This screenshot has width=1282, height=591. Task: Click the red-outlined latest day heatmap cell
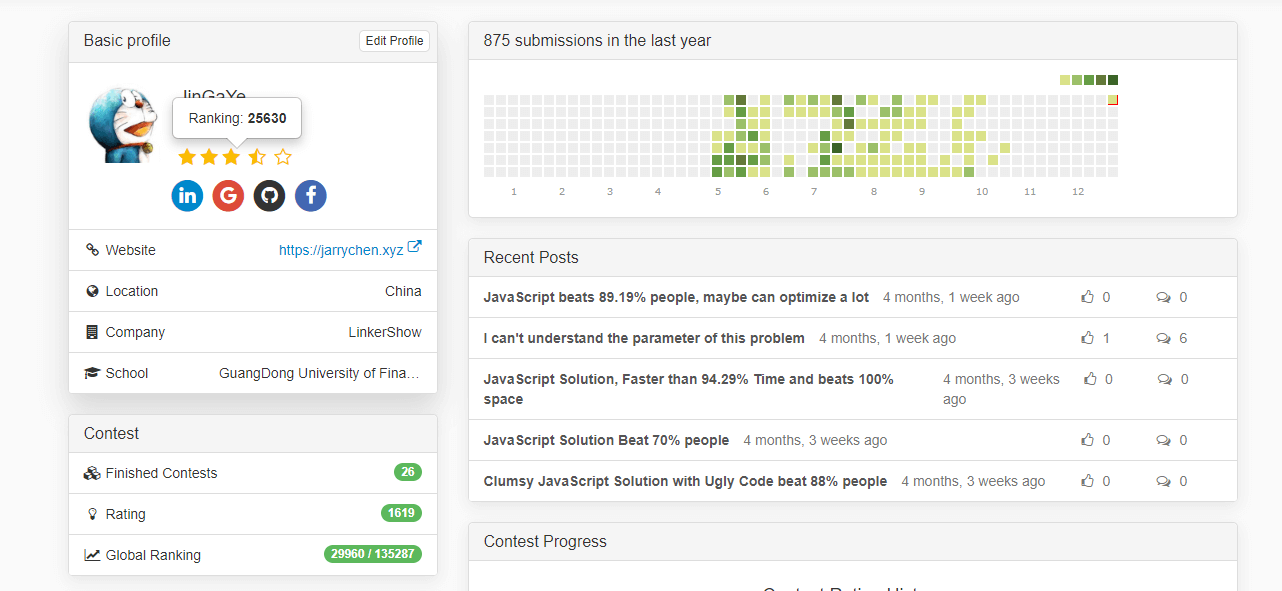[x=1113, y=100]
